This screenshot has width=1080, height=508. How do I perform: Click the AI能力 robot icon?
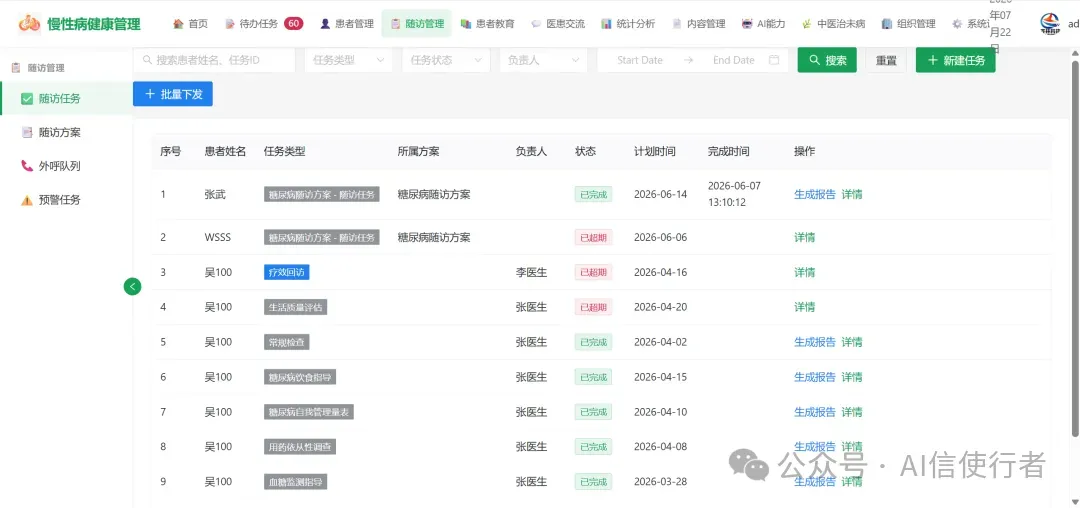pos(747,24)
